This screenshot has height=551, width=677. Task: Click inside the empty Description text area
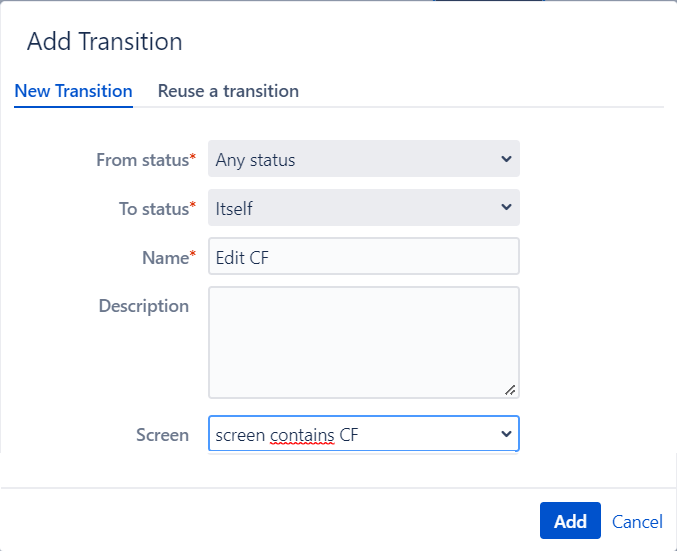tap(364, 342)
